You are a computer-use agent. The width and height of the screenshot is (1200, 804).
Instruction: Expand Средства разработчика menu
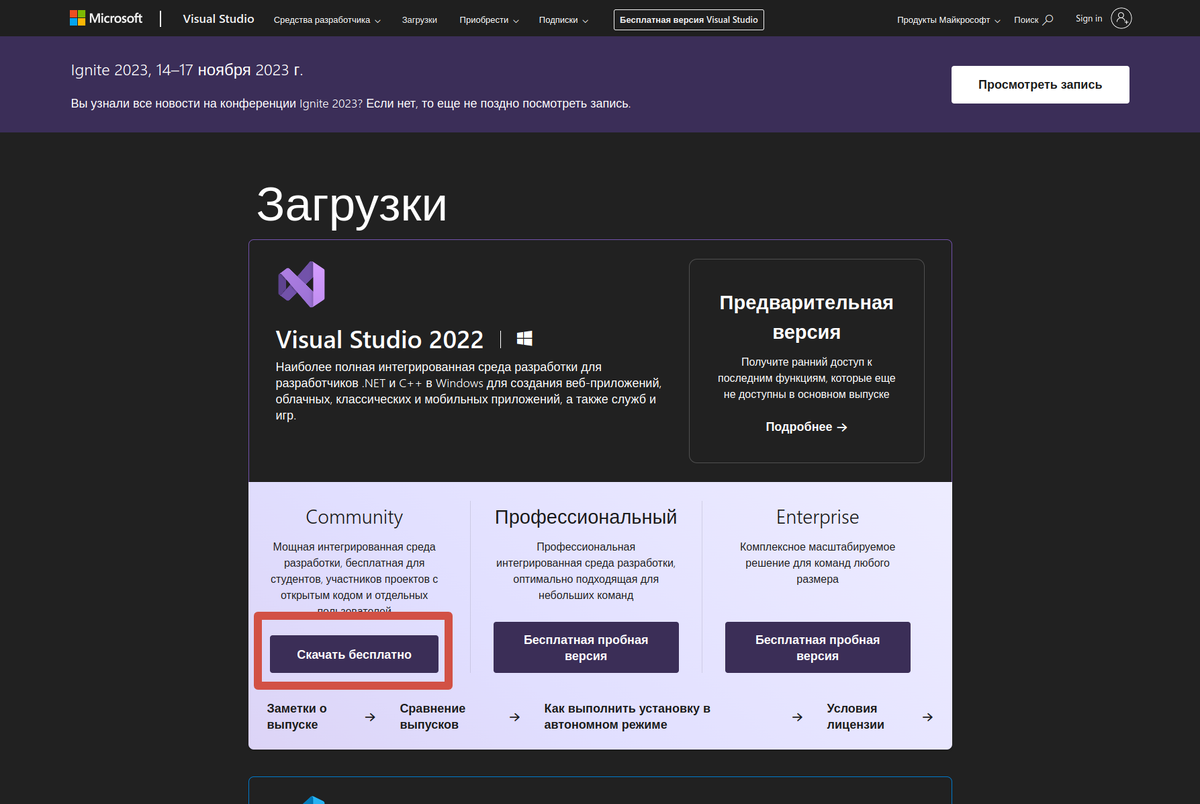[x=327, y=19]
